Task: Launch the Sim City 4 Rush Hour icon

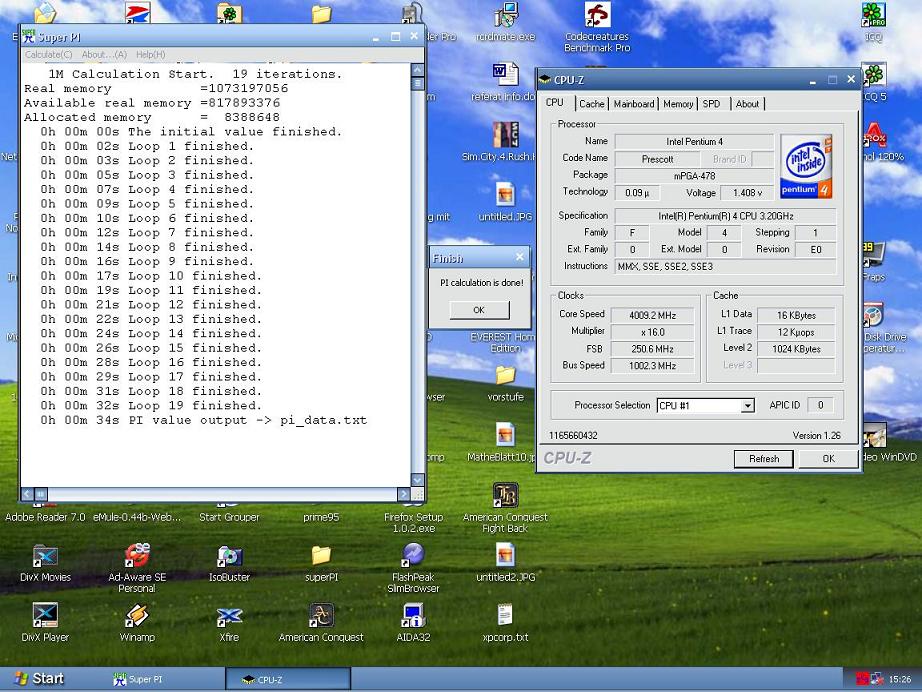Action: [505, 135]
